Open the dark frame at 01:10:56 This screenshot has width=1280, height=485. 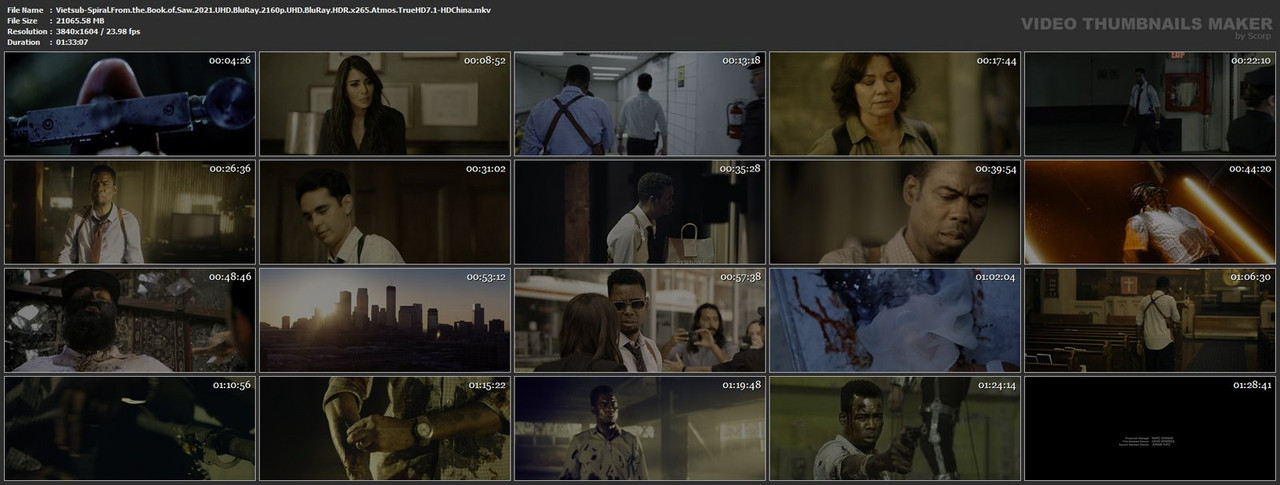[x=130, y=428]
